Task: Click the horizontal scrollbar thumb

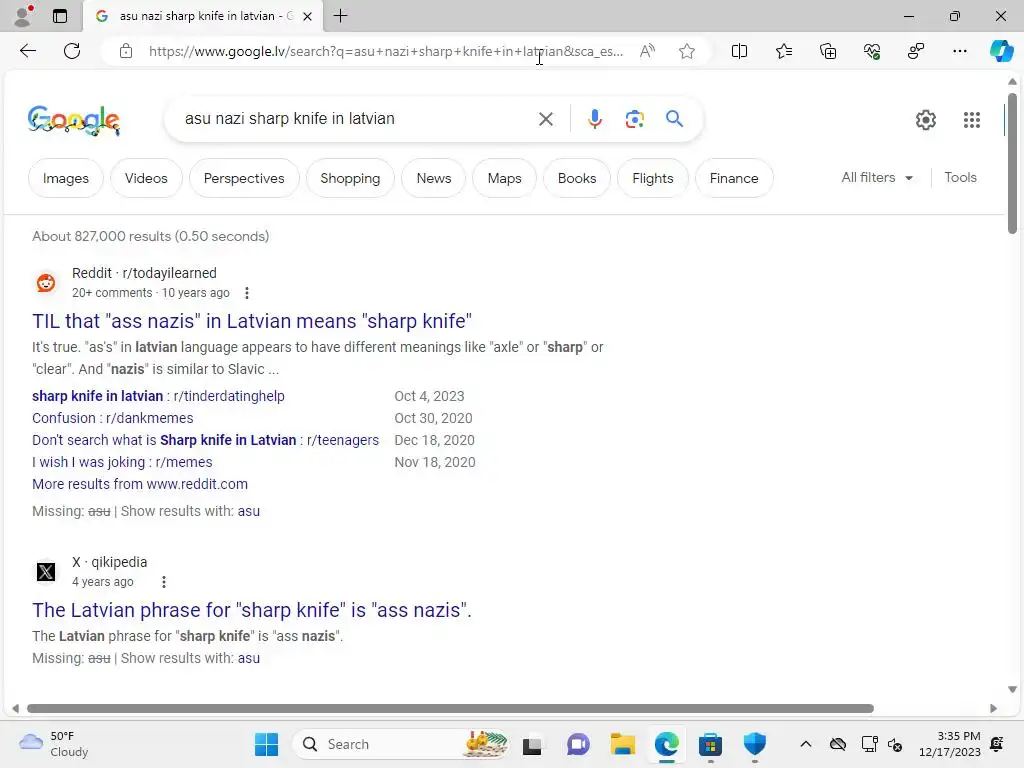Action: pyautogui.click(x=450, y=709)
